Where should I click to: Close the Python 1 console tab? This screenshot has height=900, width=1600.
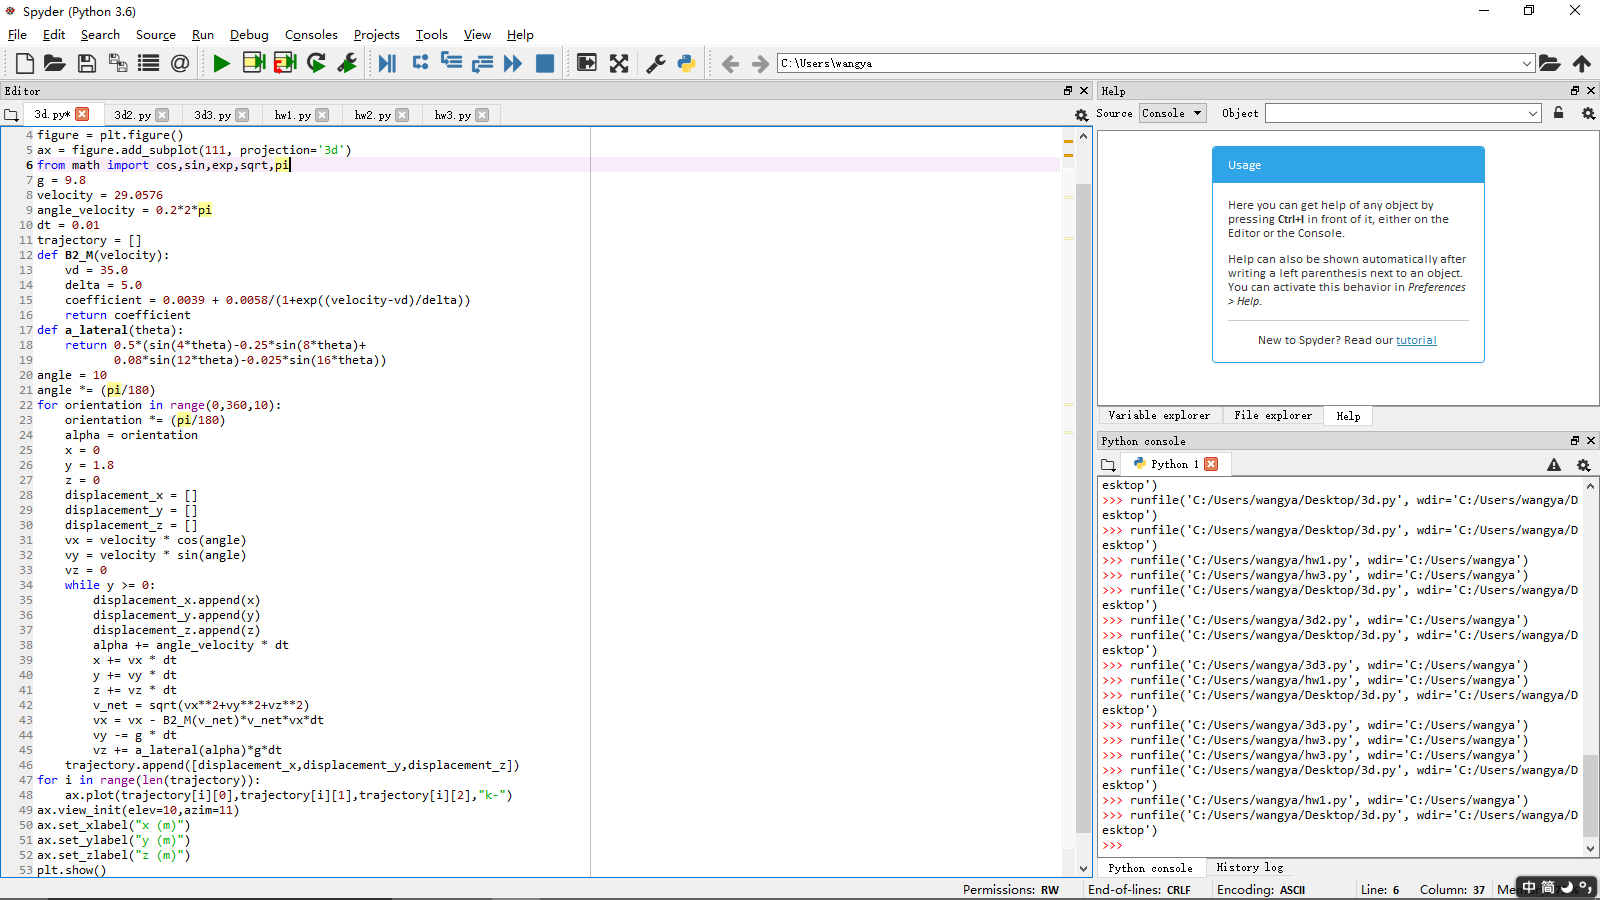pos(1211,464)
